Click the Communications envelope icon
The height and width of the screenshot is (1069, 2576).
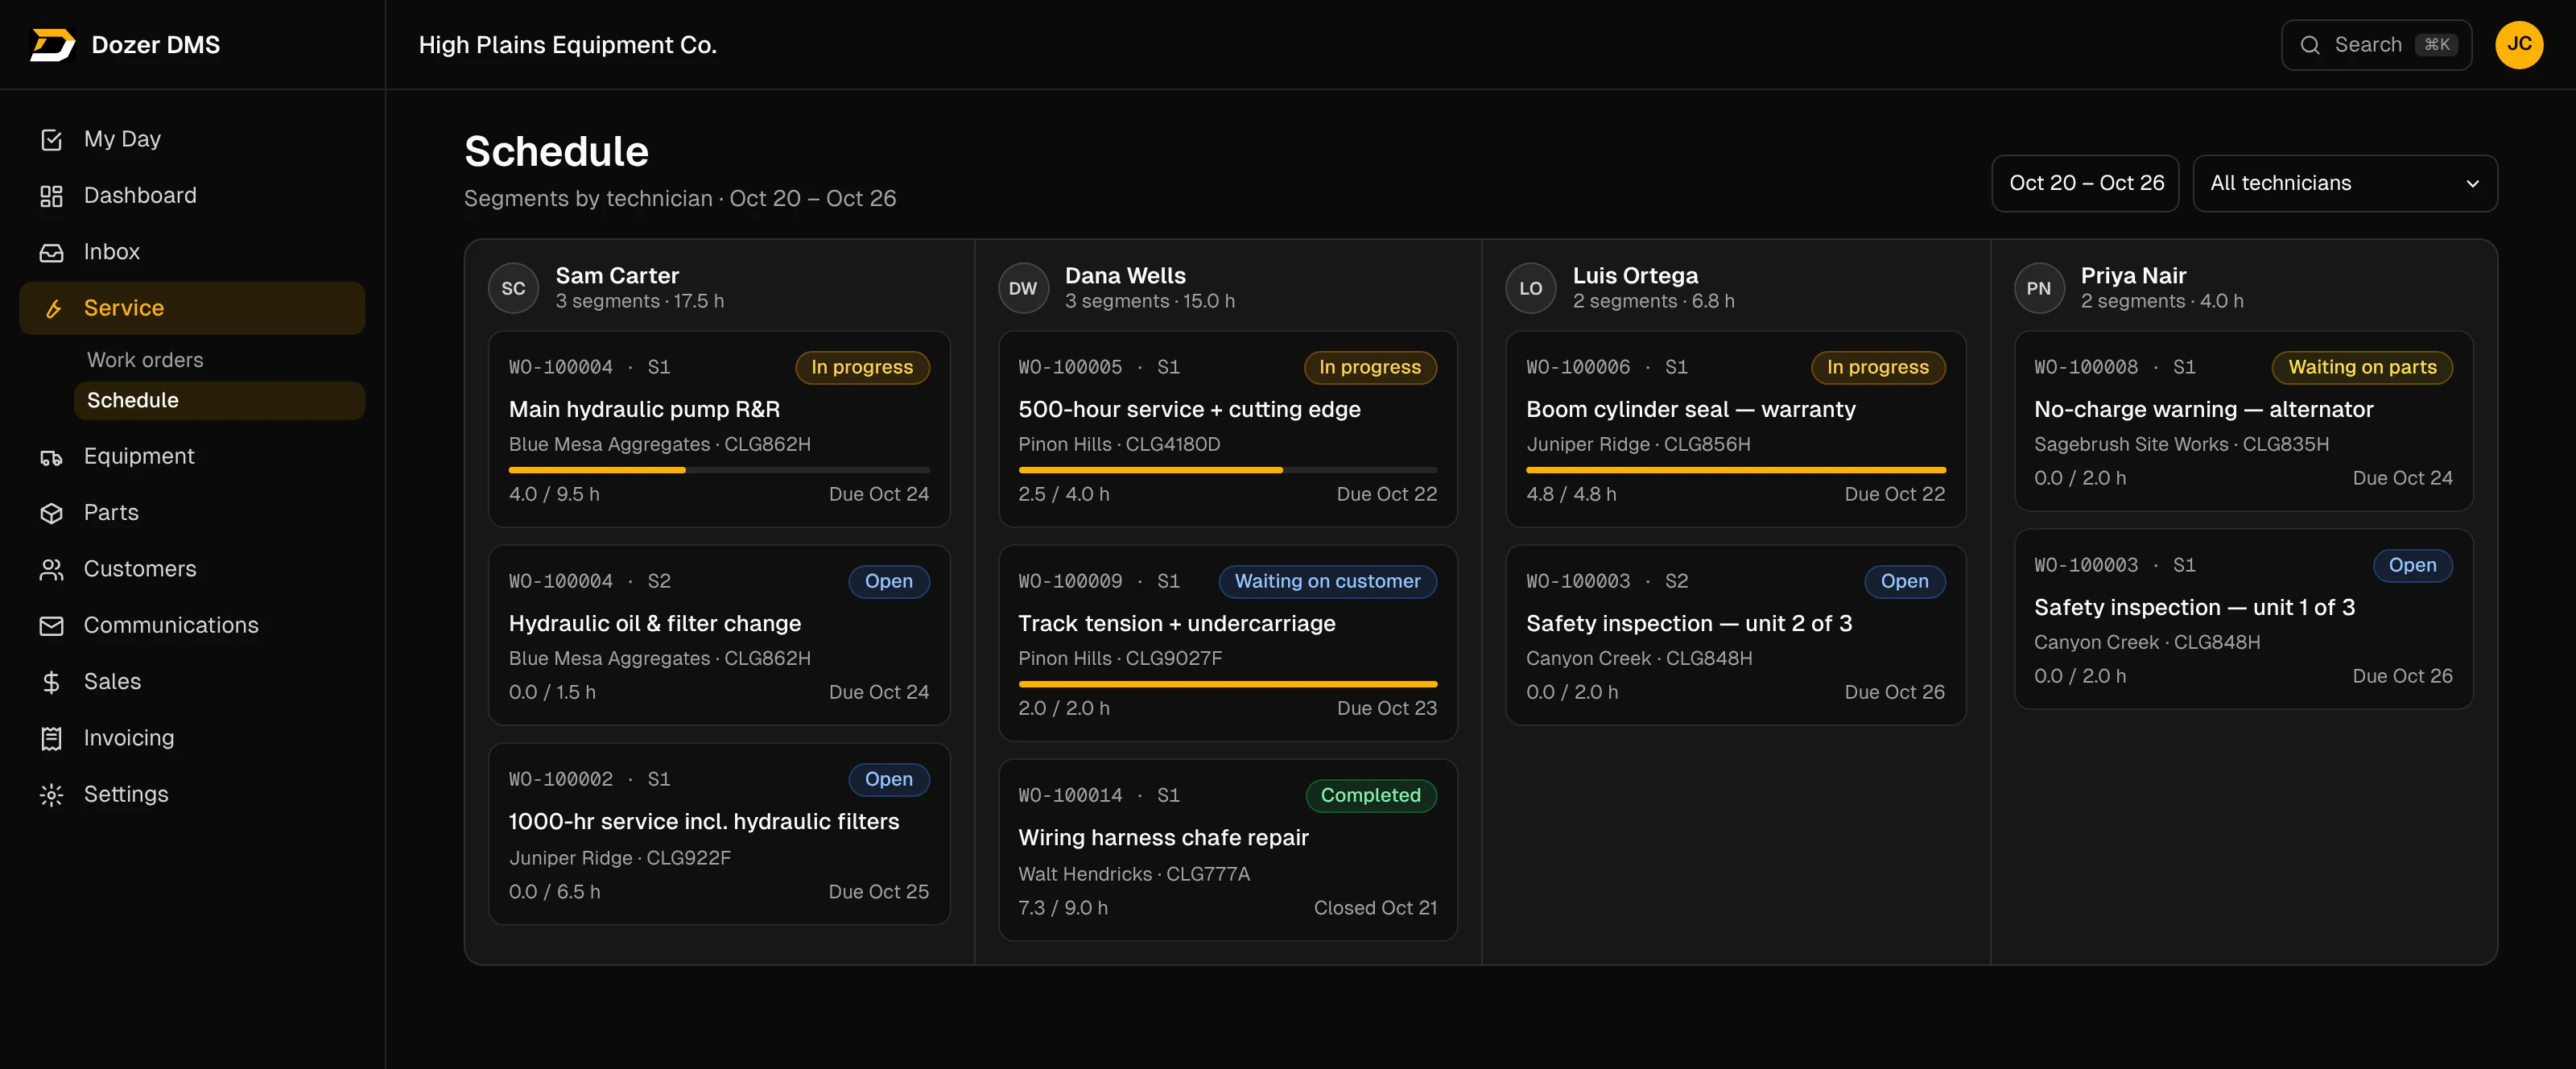click(x=51, y=626)
